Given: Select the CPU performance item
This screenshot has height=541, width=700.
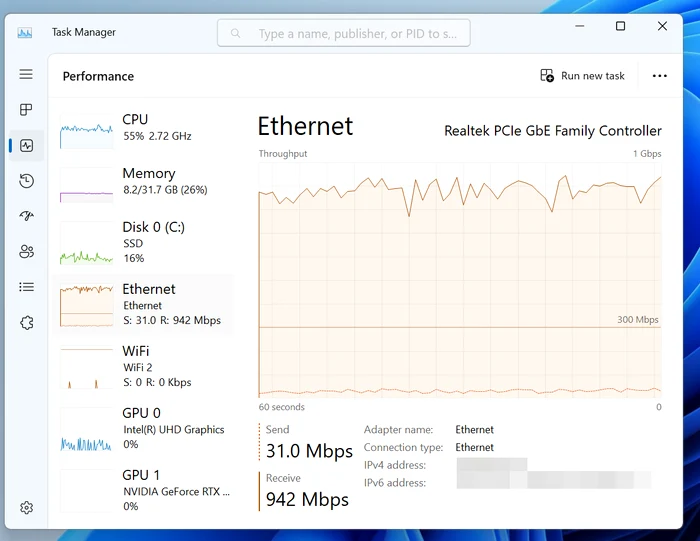Looking at the screenshot, I should pyautogui.click(x=143, y=127).
